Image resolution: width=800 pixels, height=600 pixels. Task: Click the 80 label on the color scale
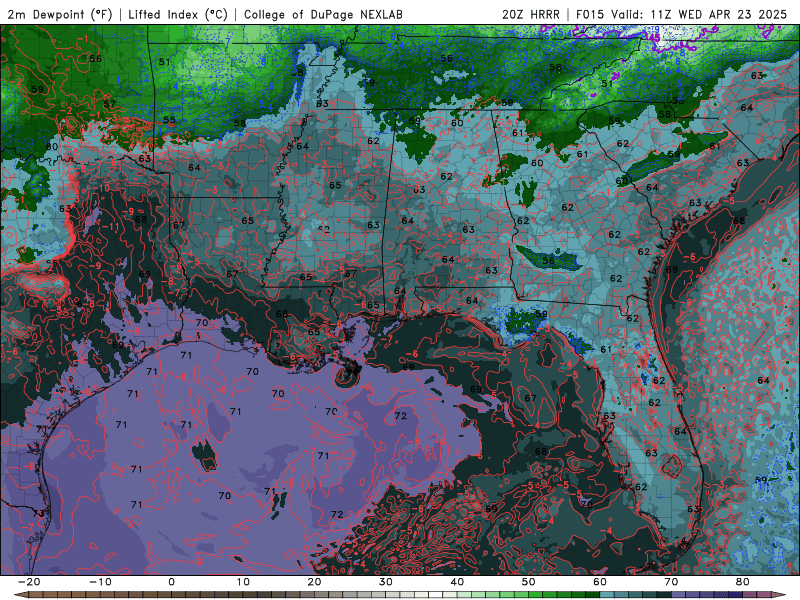point(743,582)
